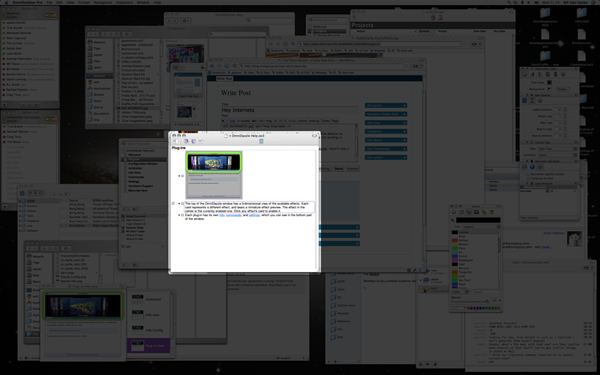Adjust the Opacity slider in Colors panel
Viewport: 600px width, 375px height.
(470, 300)
